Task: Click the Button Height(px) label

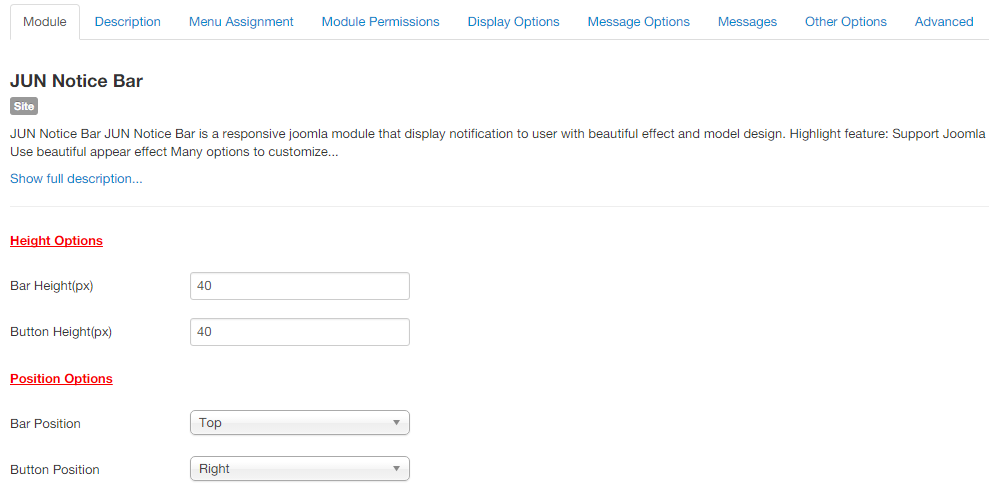Action: [x=61, y=332]
